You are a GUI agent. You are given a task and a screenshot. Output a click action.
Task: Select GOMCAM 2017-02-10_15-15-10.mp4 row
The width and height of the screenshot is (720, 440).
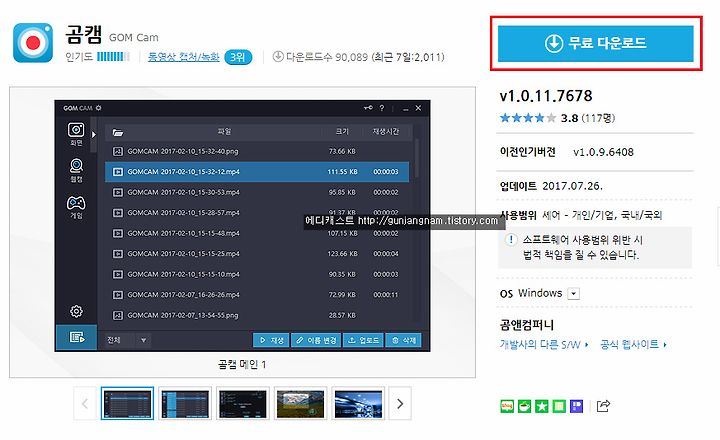pos(257,274)
